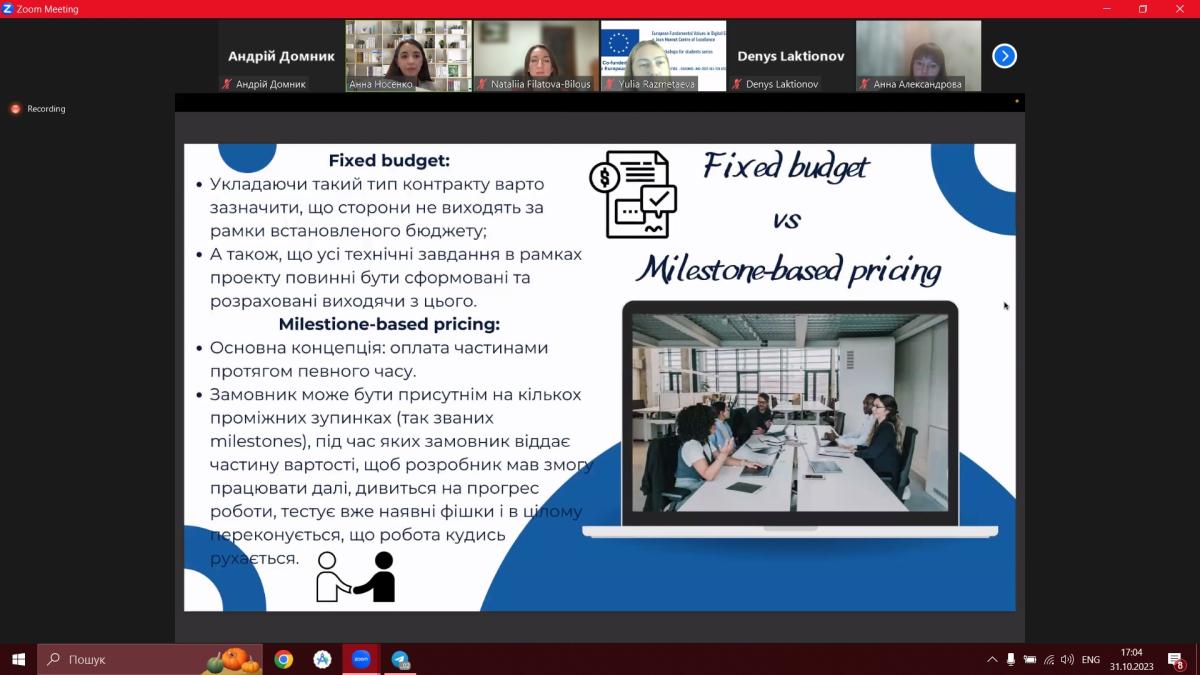This screenshot has height=675, width=1200.
Task: Switch the ENG input language
Action: (x=1091, y=659)
